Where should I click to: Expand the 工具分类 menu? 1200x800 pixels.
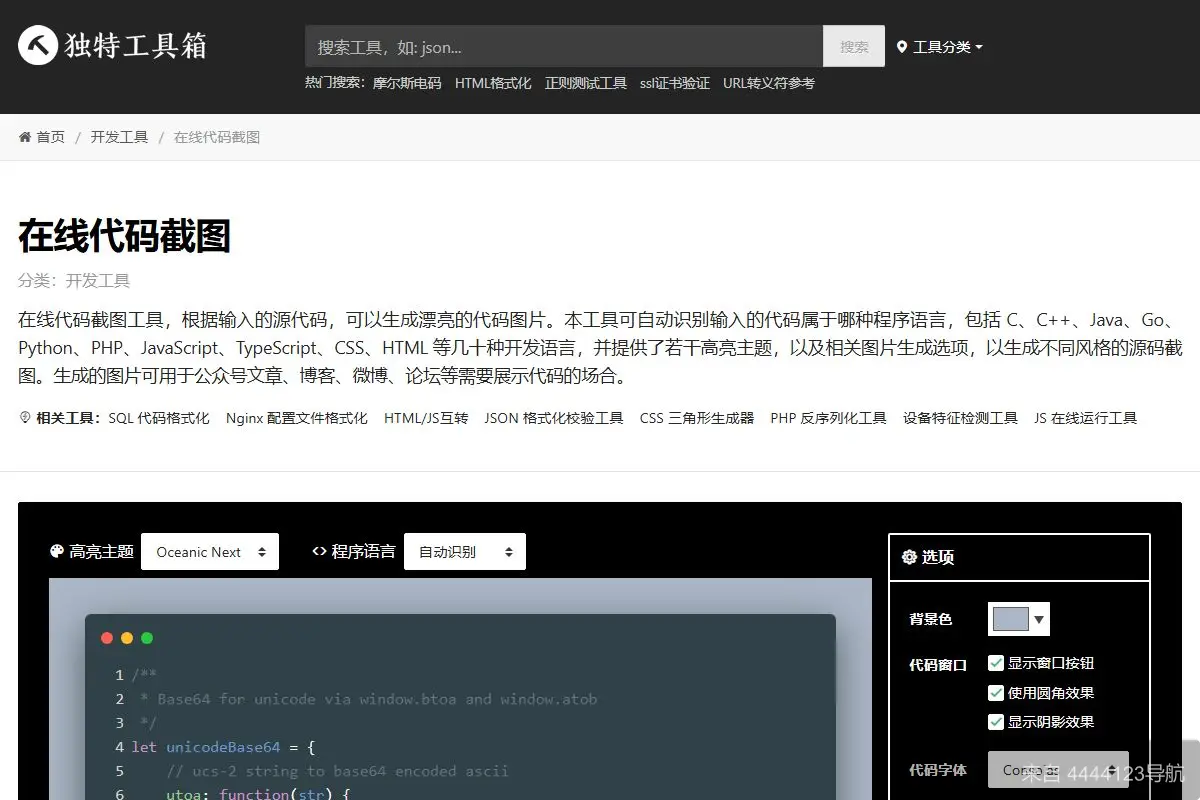942,46
